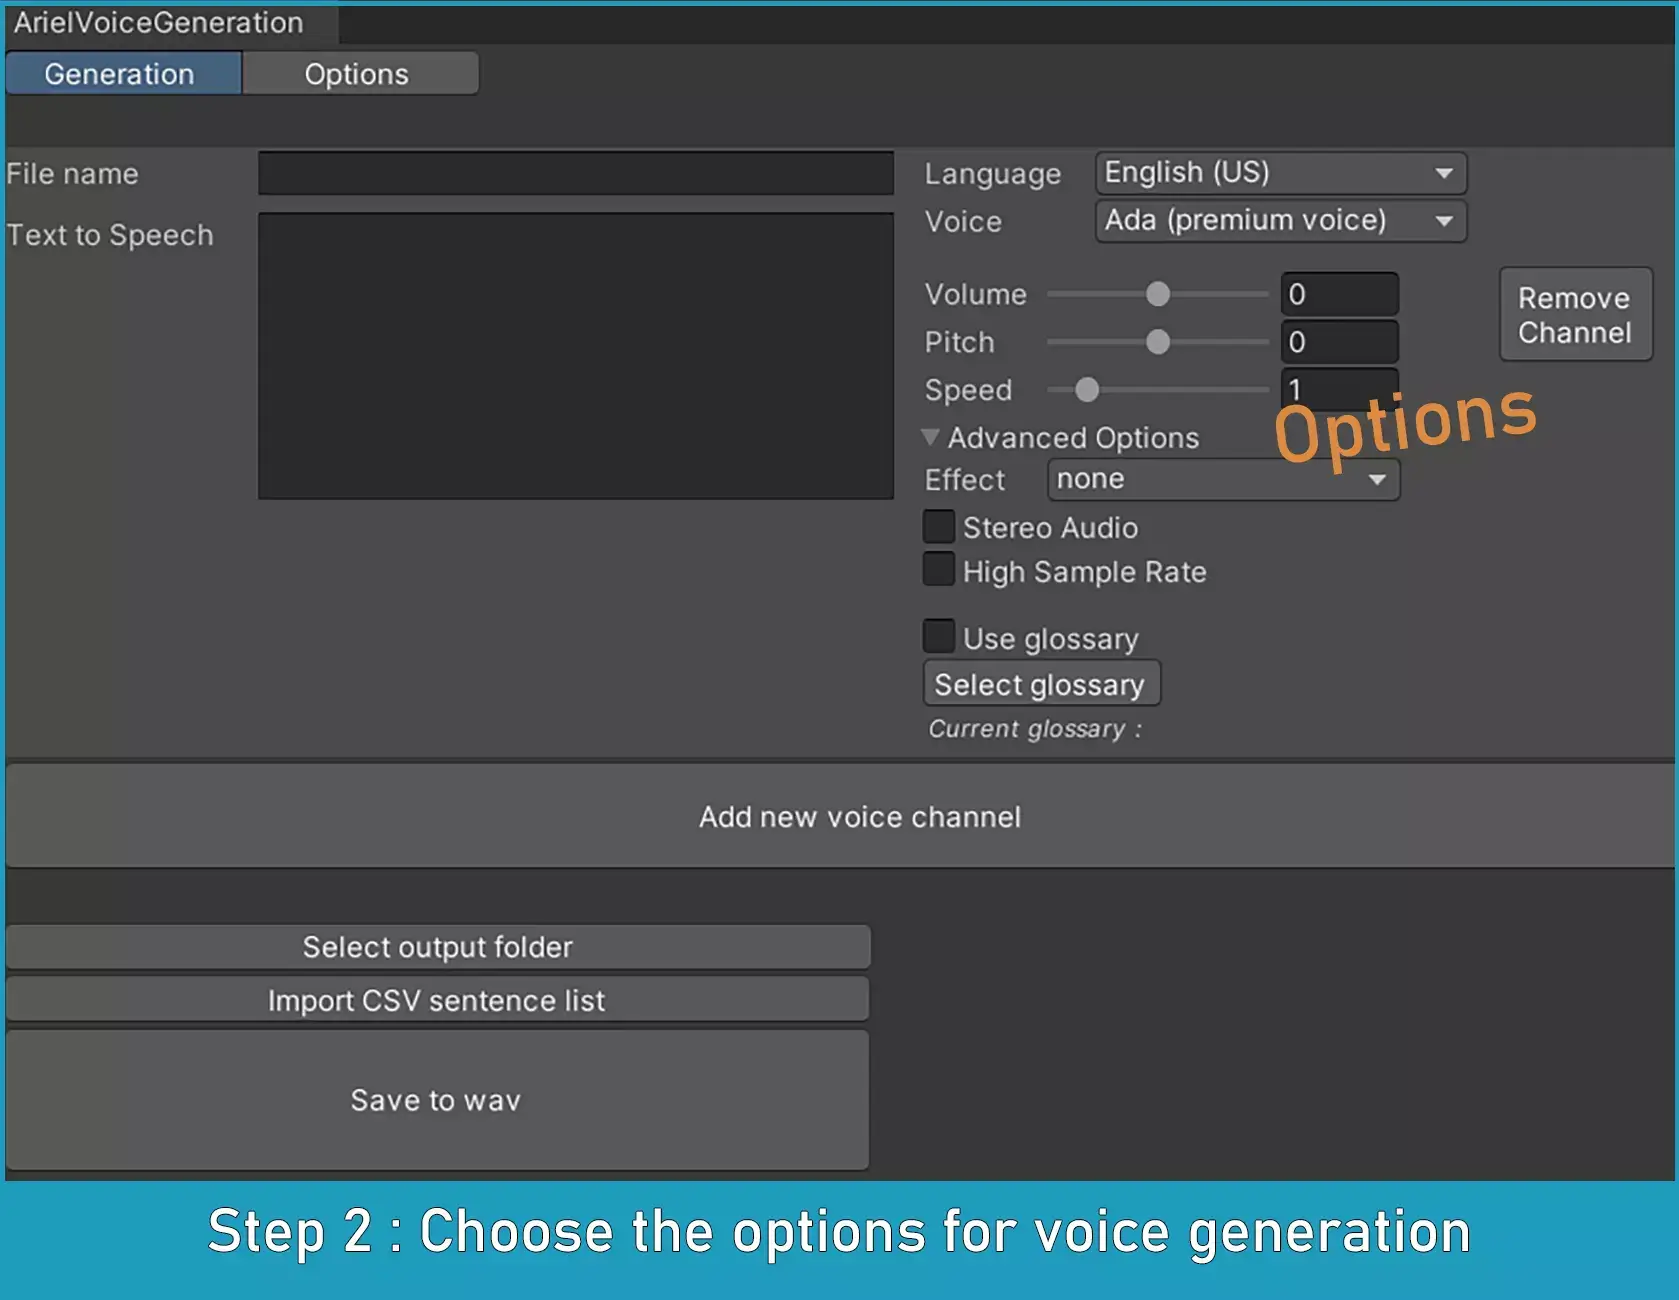Select the Generation tab
1679x1300 pixels.
coord(120,72)
